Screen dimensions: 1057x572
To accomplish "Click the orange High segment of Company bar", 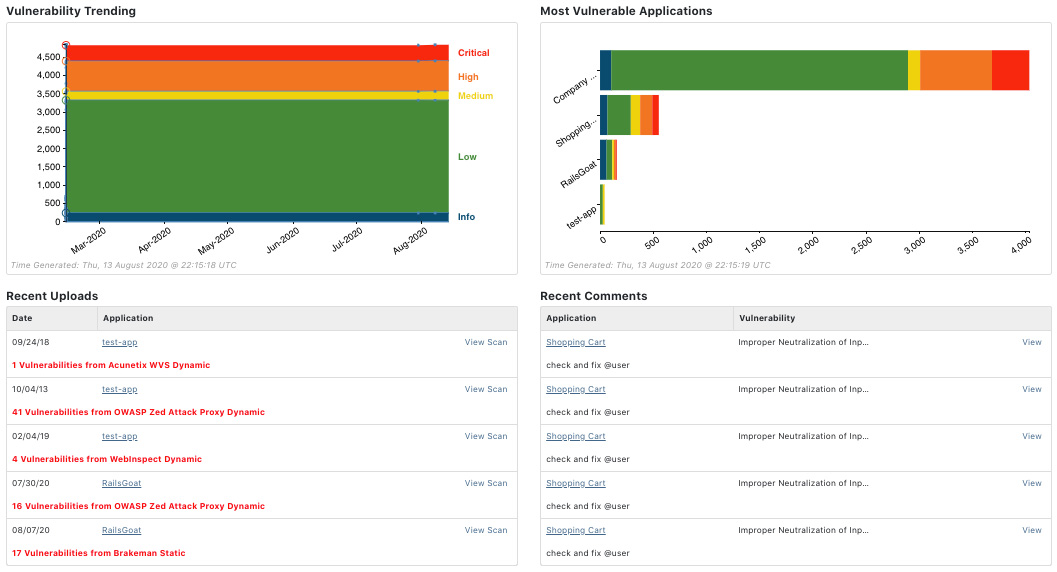I will (955, 70).
